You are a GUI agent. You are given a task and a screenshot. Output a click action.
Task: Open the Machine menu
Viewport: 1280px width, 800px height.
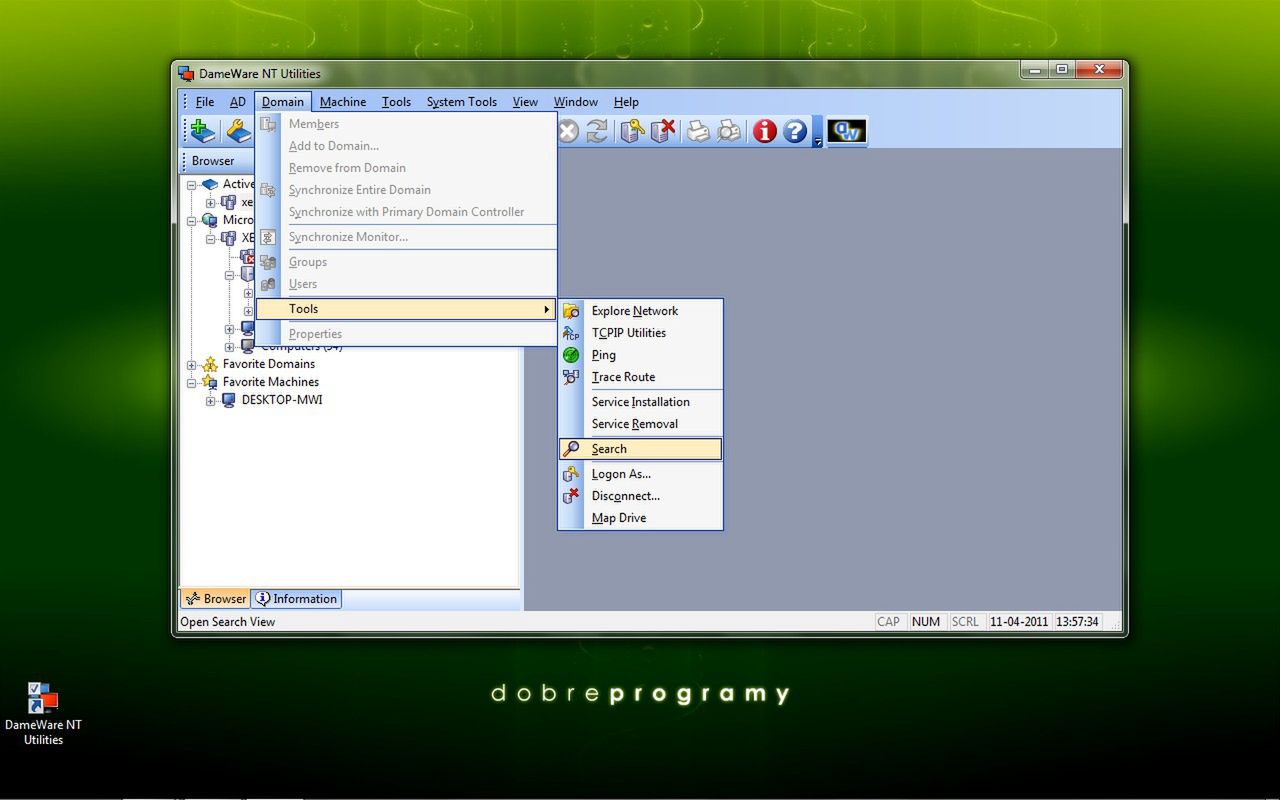343,102
